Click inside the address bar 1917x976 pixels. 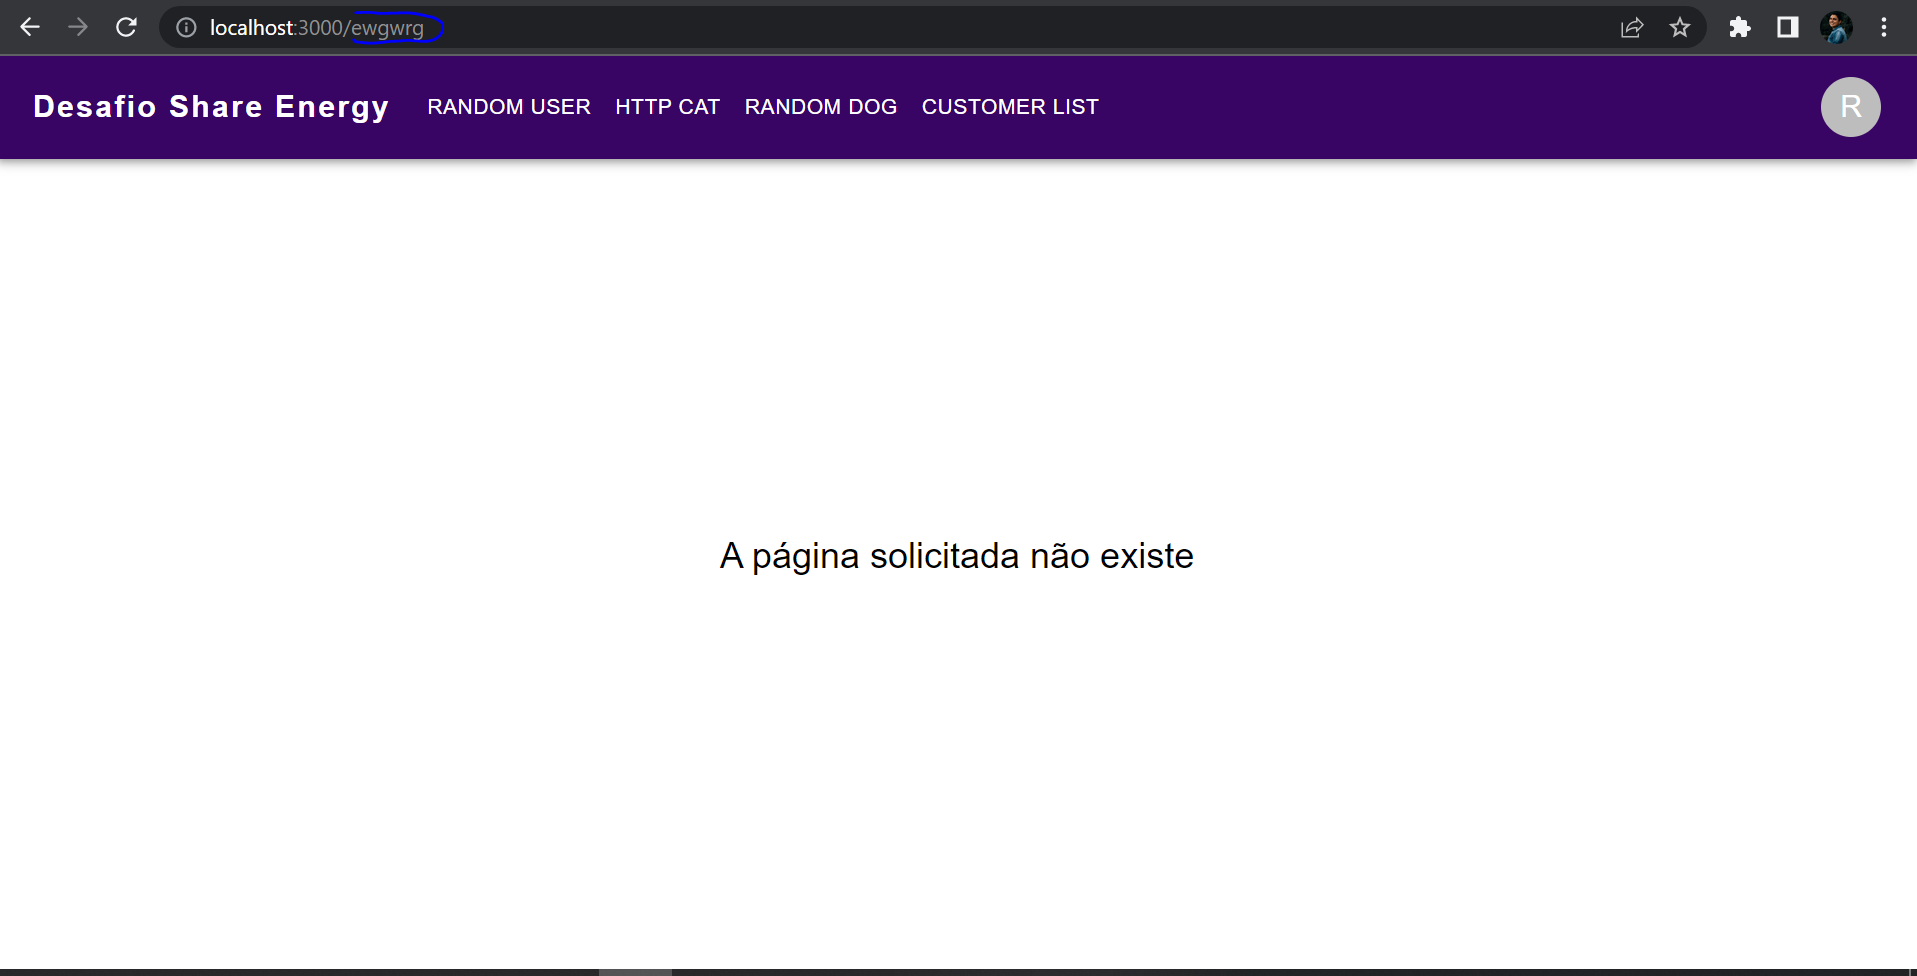point(700,27)
